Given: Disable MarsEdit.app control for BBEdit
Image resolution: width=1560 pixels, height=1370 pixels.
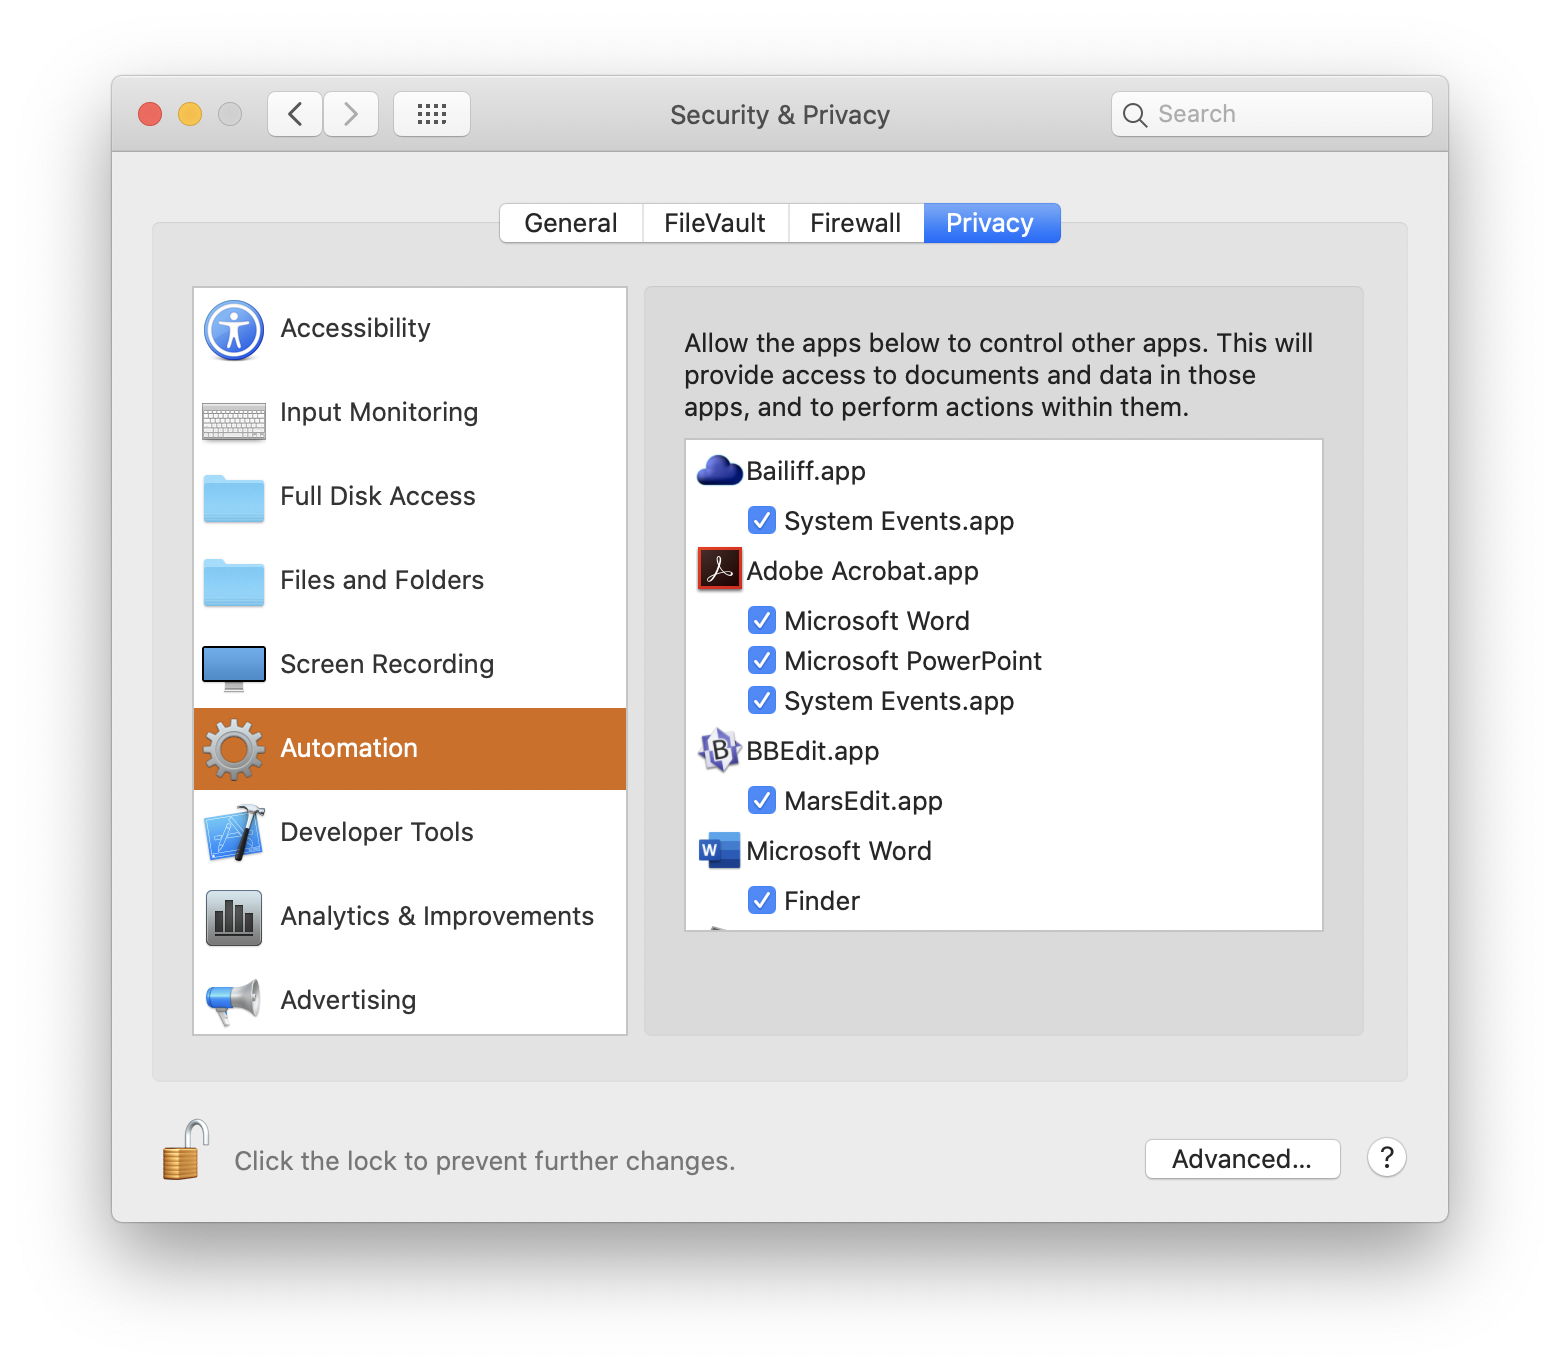Looking at the screenshot, I should 762,801.
